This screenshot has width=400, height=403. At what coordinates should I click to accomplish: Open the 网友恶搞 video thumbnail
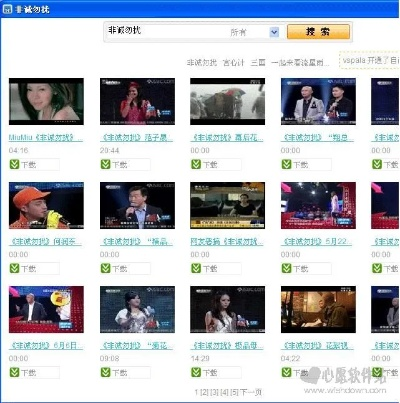228,206
